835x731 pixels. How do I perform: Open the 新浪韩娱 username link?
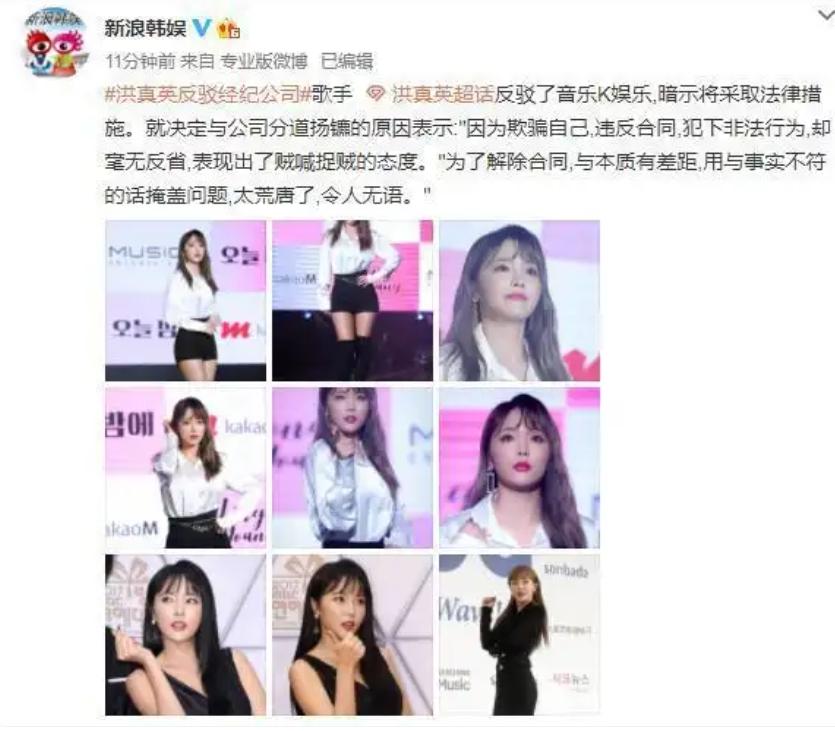(145, 28)
